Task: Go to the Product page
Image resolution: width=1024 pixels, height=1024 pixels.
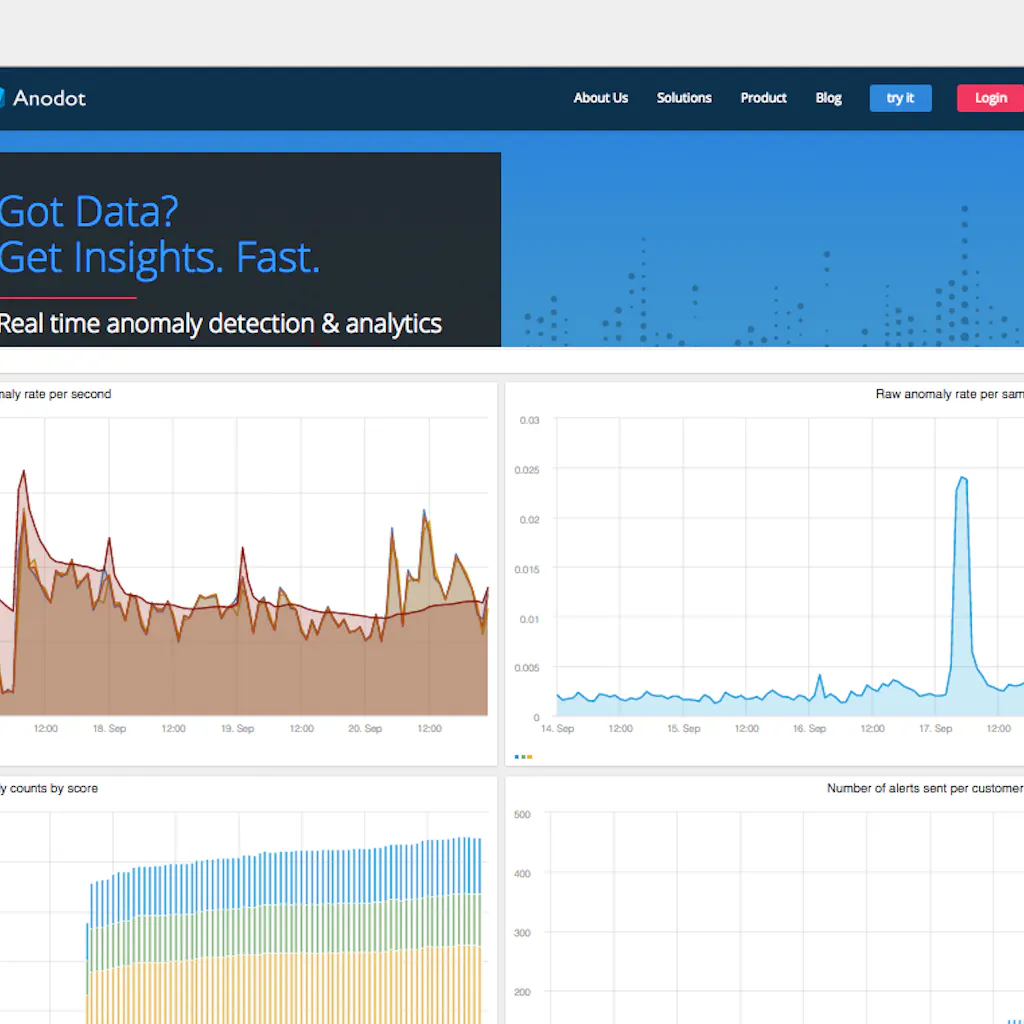Action: 763,98
